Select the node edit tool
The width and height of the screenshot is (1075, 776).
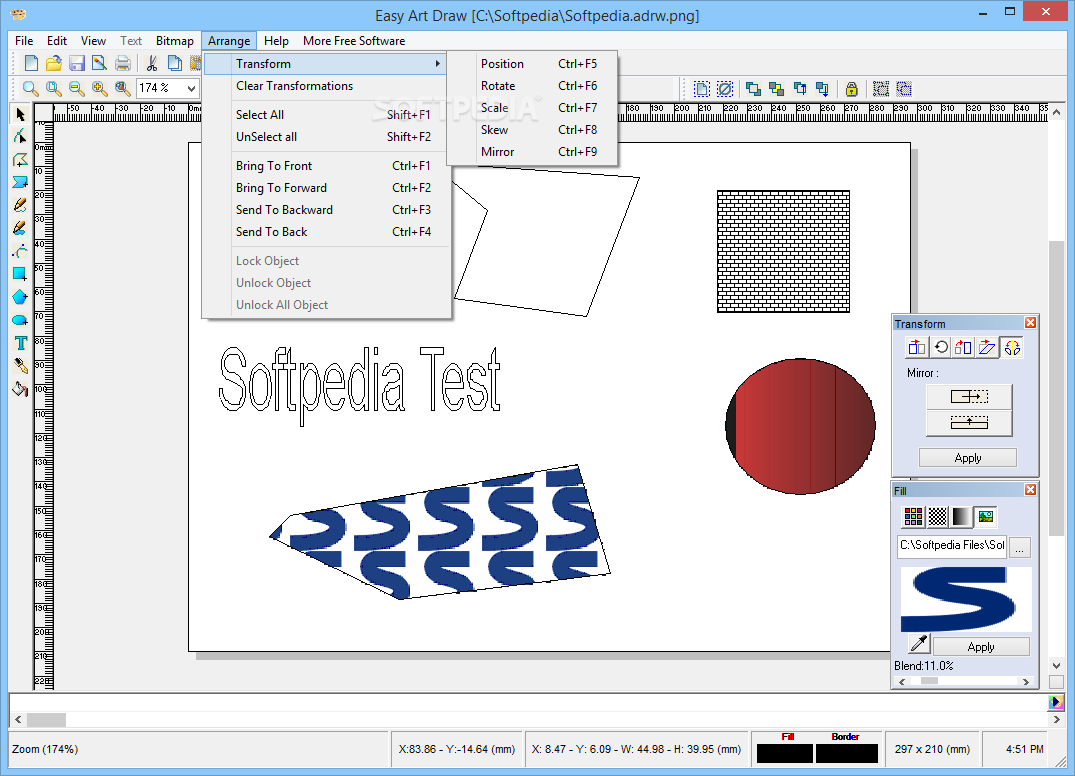coord(20,136)
